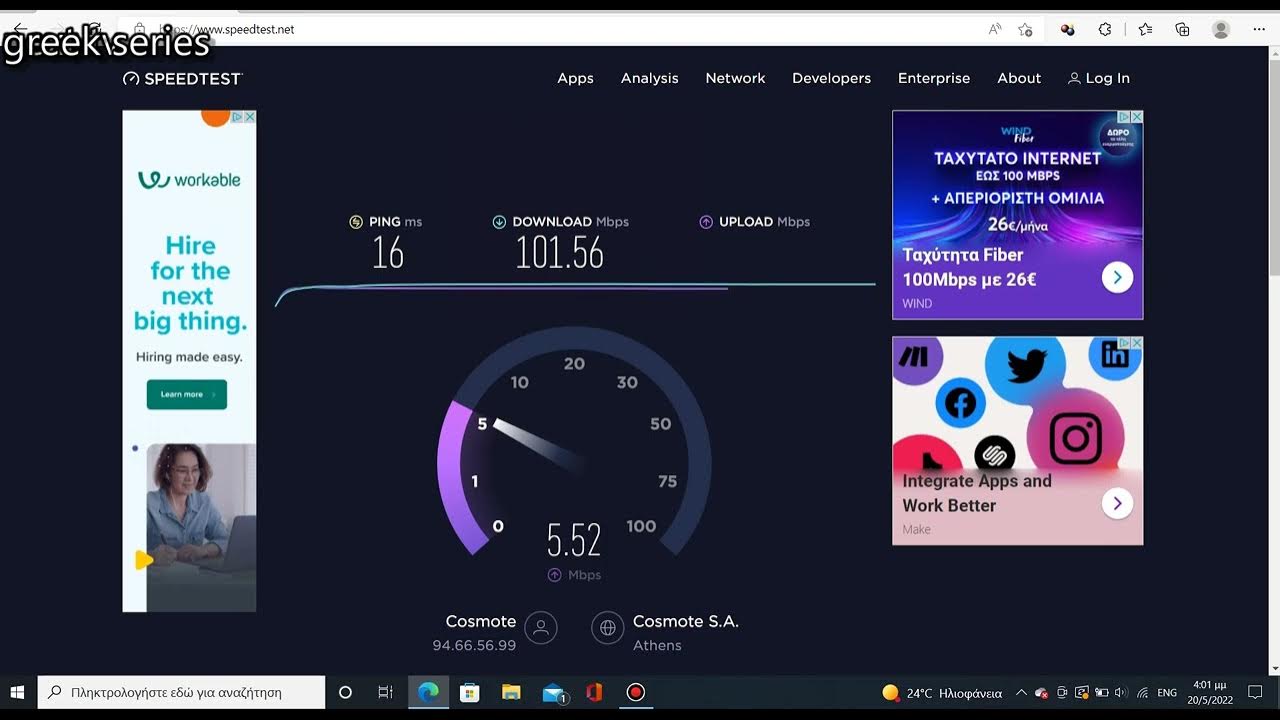
Task: Open the Apps menu item
Action: [575, 78]
